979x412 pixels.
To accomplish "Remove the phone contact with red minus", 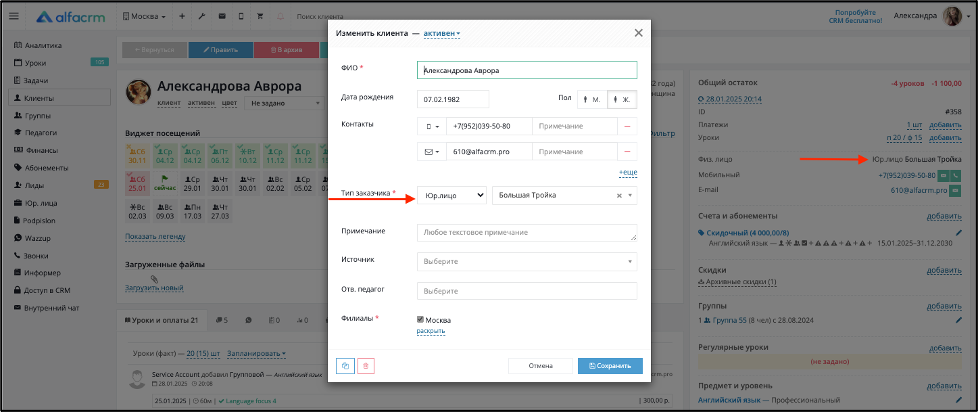I will (x=627, y=126).
